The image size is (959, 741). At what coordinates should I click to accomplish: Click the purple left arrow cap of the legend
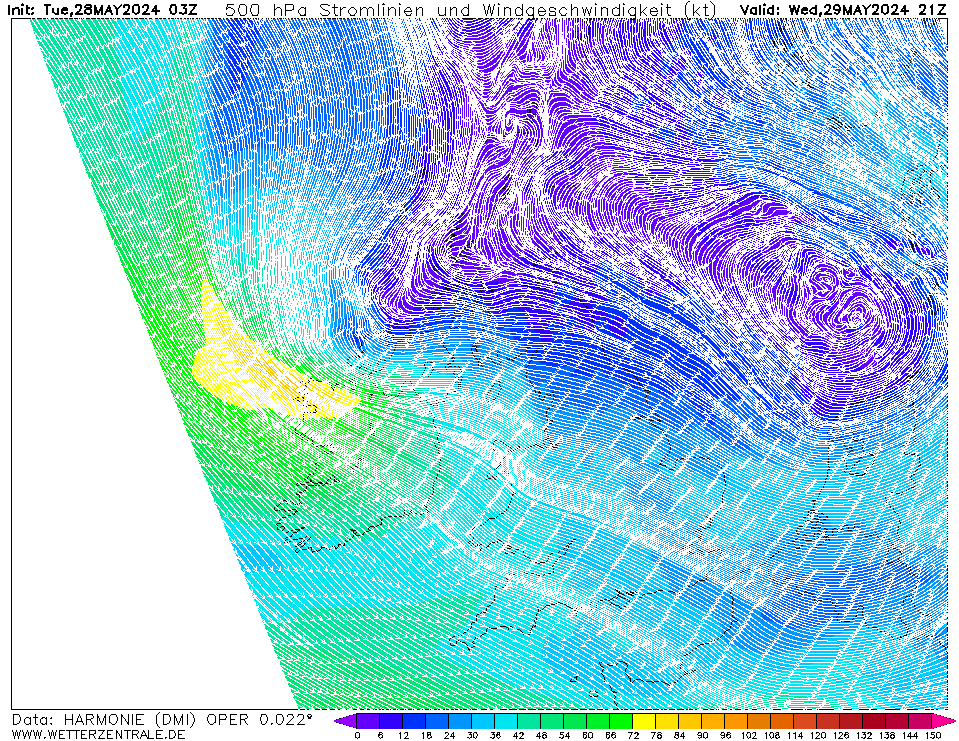point(346,721)
